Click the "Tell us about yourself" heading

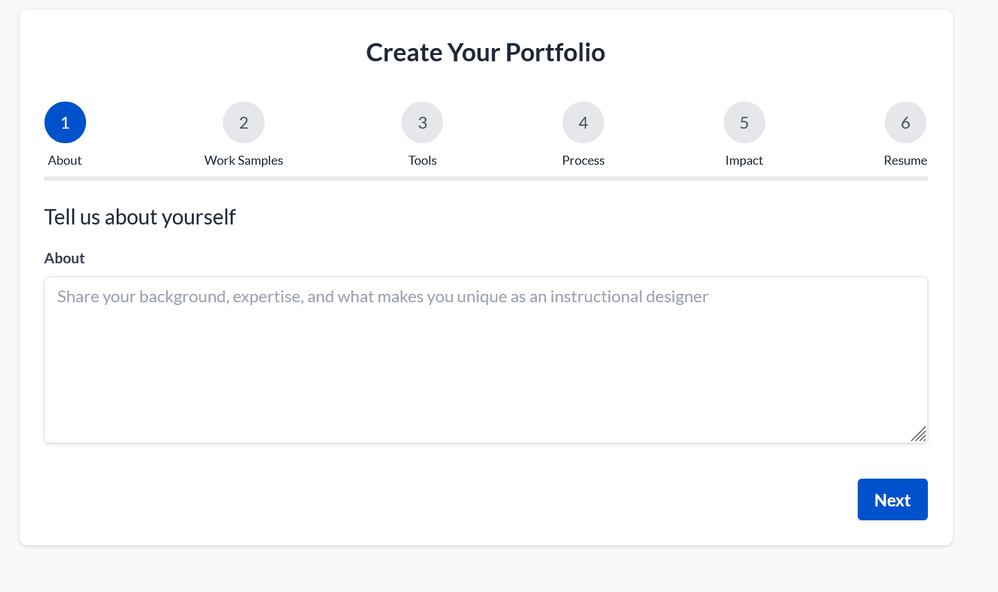pyautogui.click(x=140, y=217)
